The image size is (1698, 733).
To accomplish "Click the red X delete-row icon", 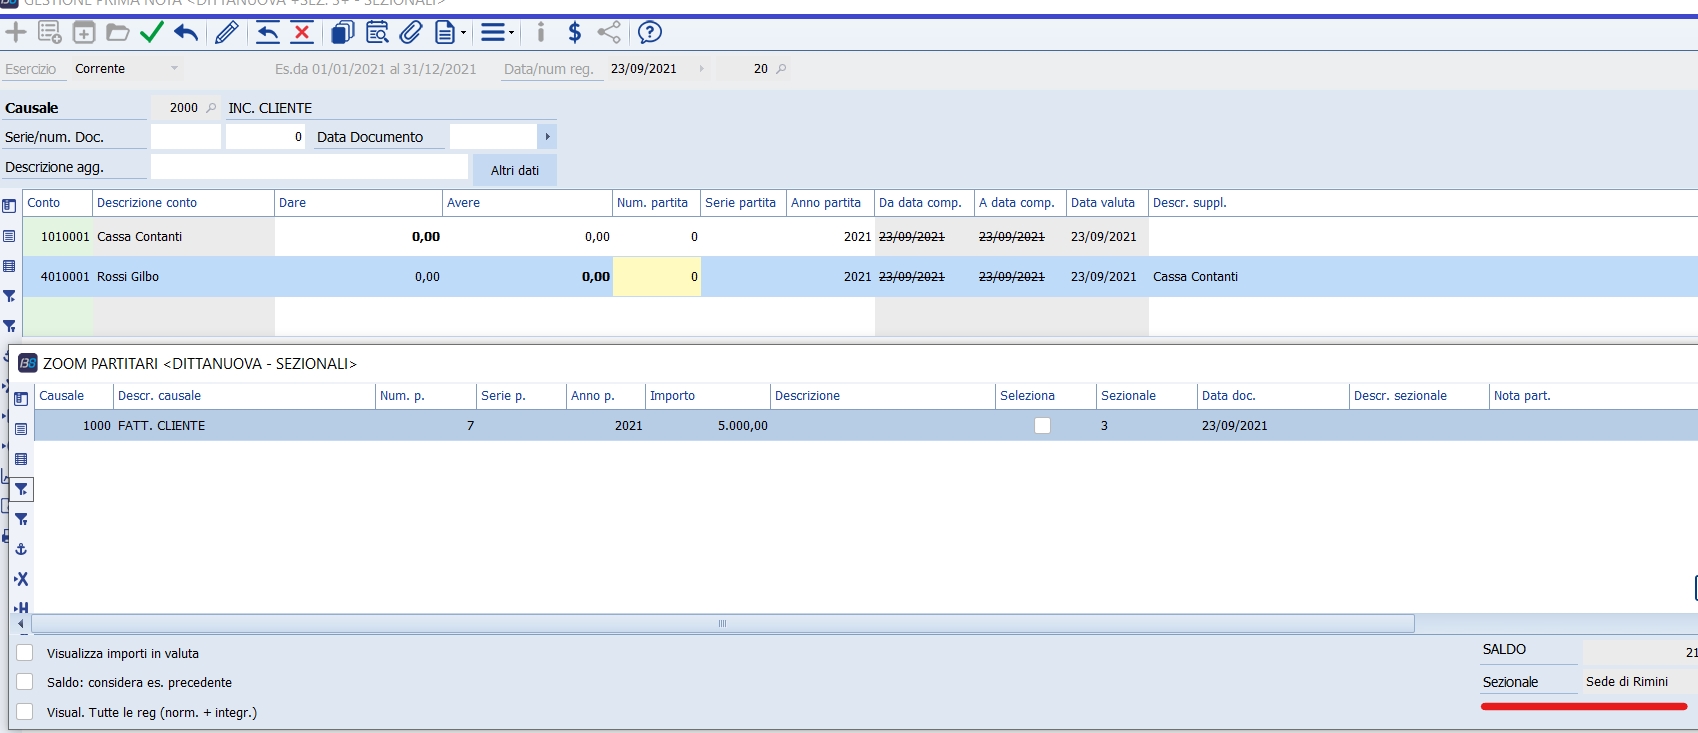I will [302, 33].
